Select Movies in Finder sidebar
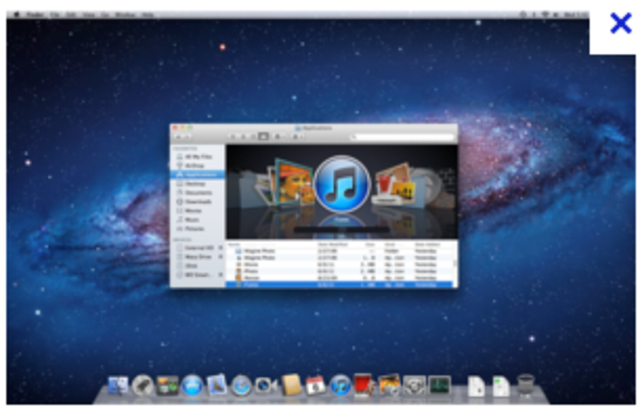640x409 pixels. [x=198, y=211]
